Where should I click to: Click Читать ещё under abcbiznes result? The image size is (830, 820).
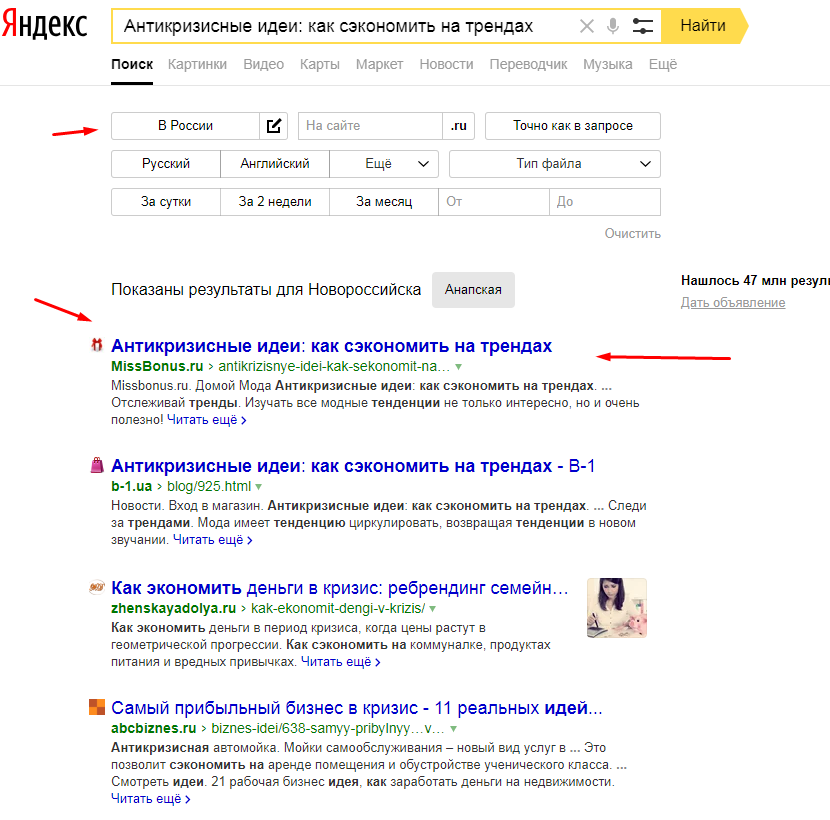point(150,799)
